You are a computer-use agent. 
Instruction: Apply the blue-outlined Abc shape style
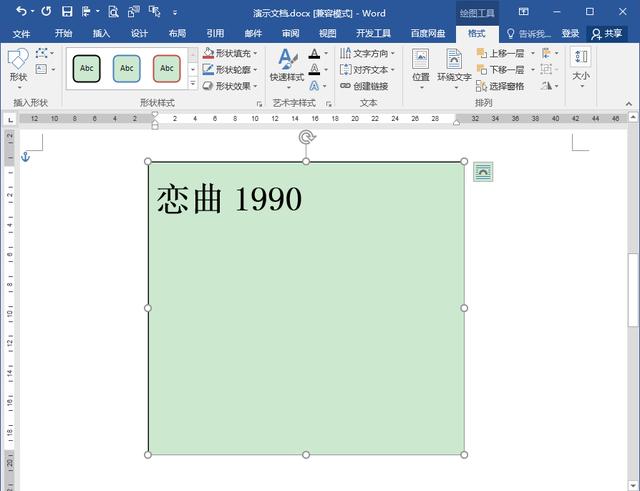127,69
